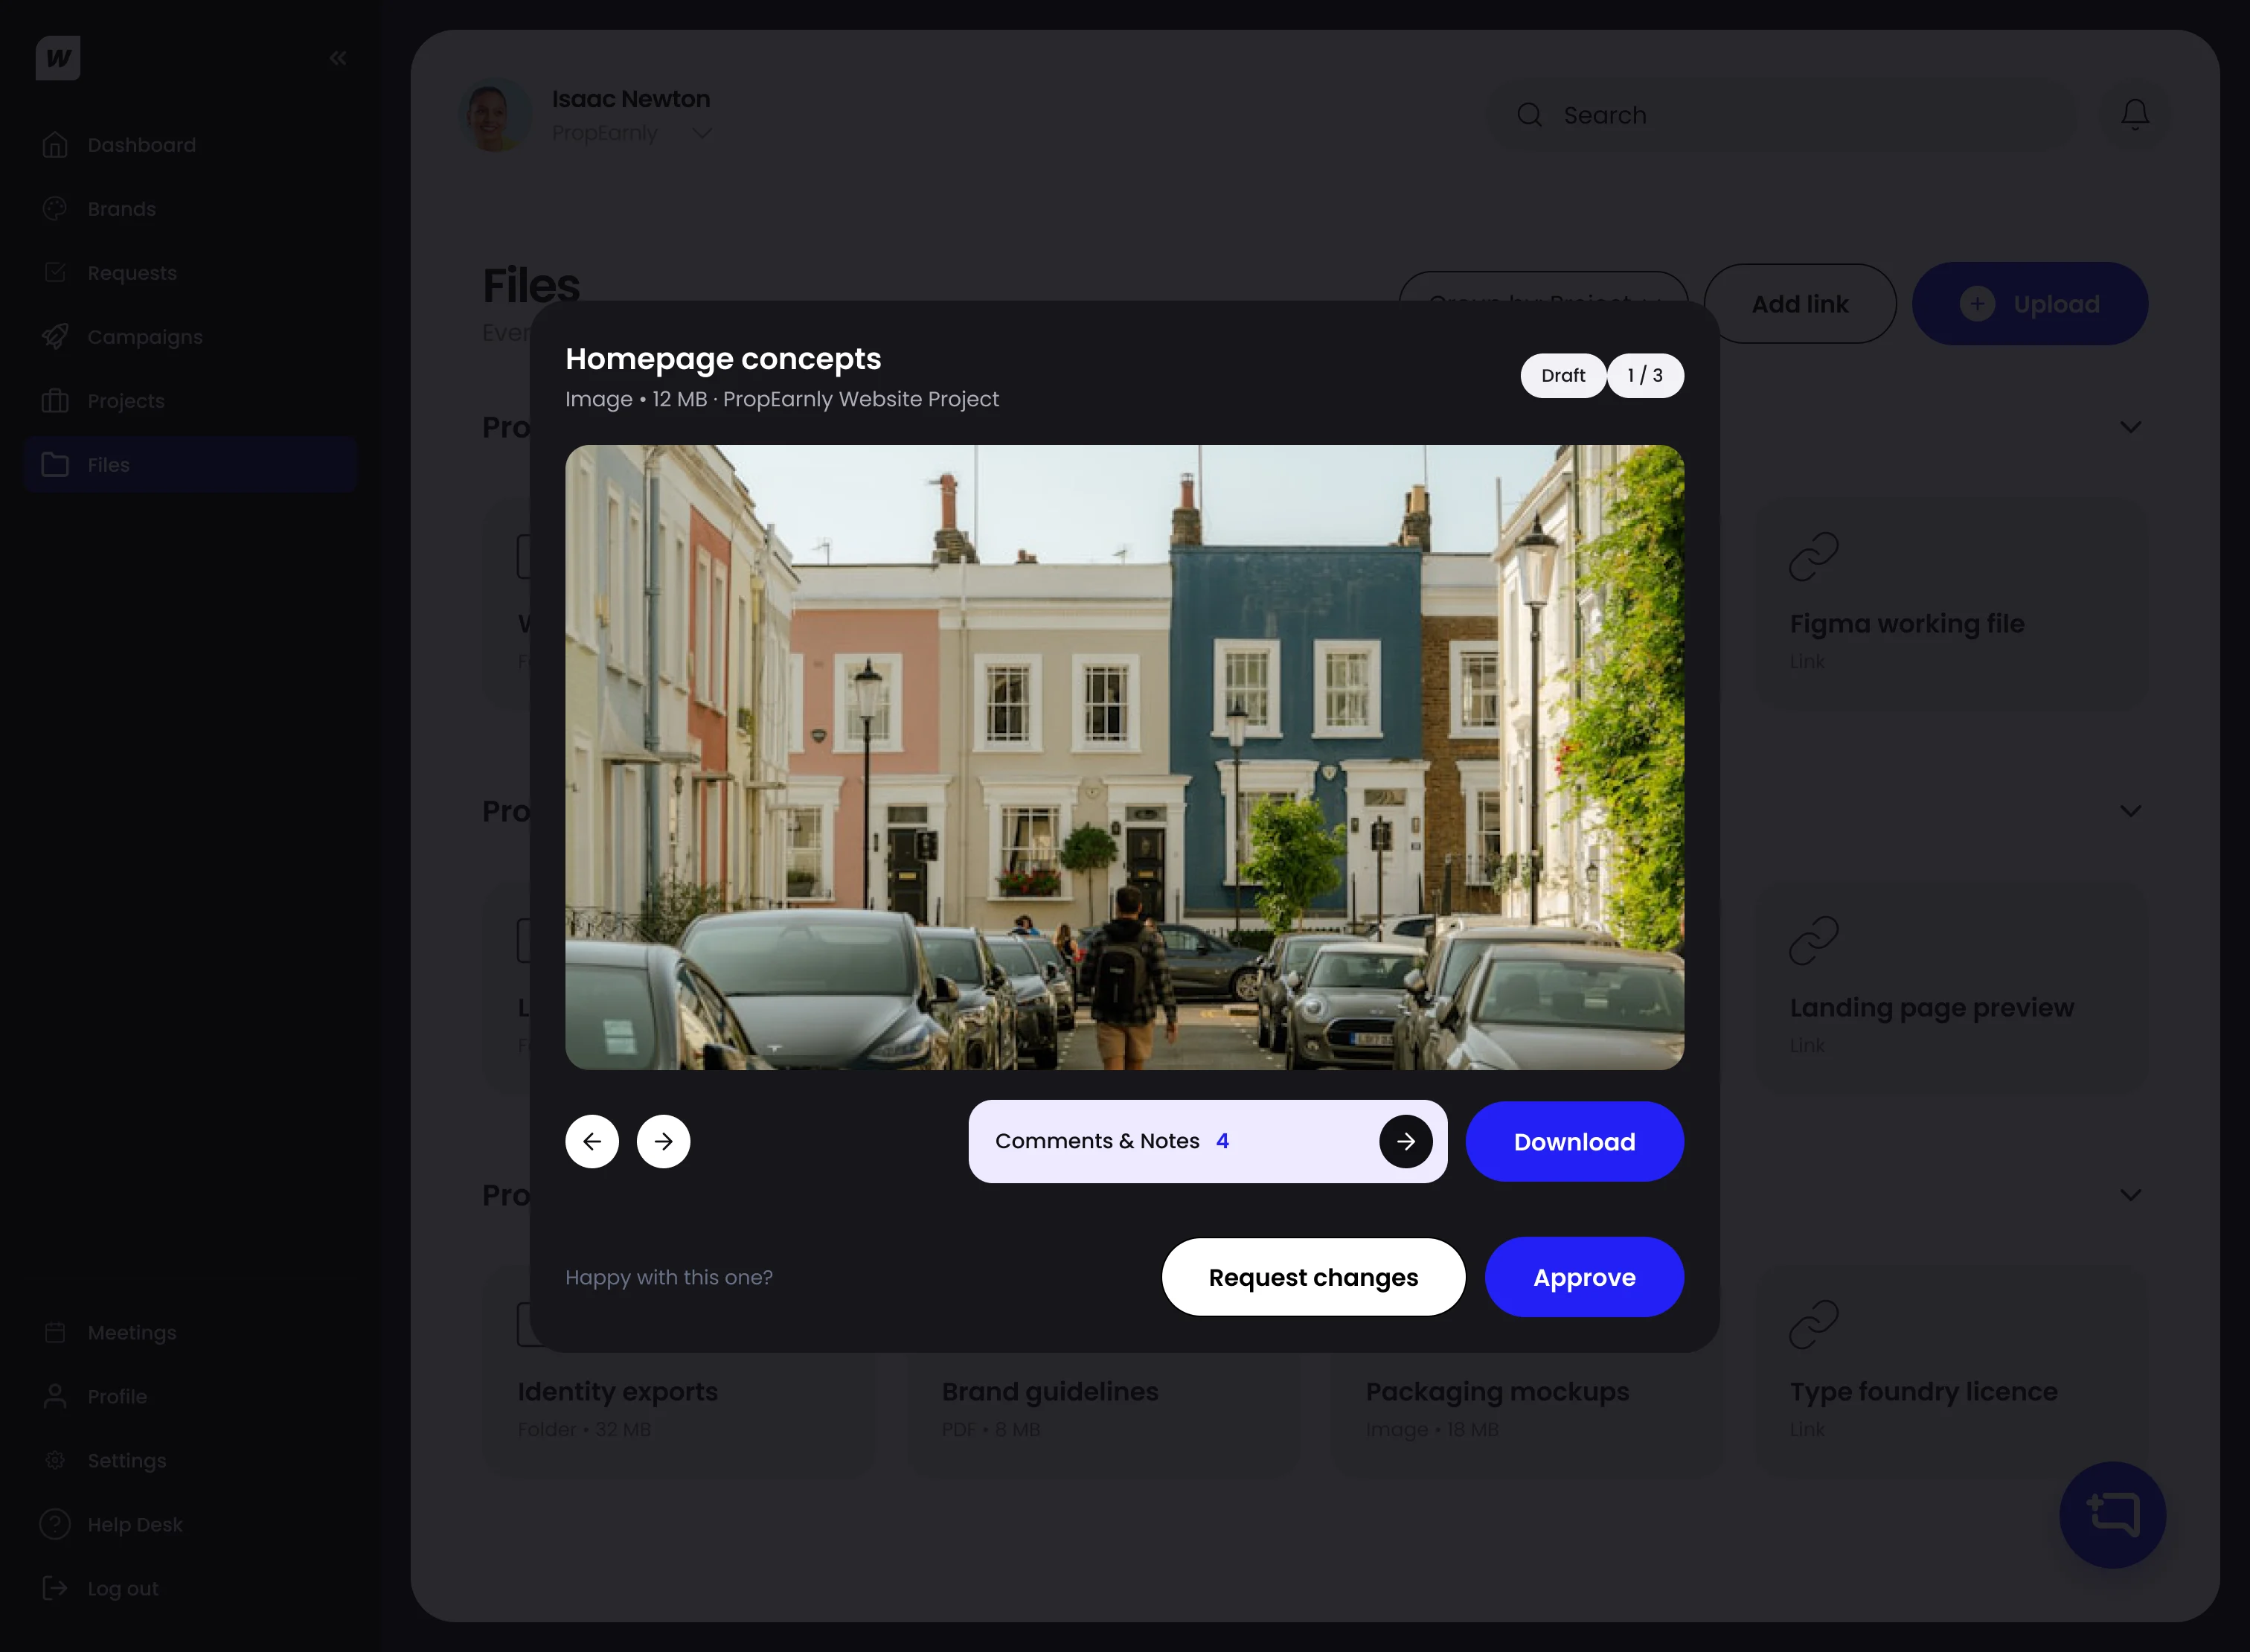
Task: Approve the Homepage concepts draft
Action: click(1584, 1277)
